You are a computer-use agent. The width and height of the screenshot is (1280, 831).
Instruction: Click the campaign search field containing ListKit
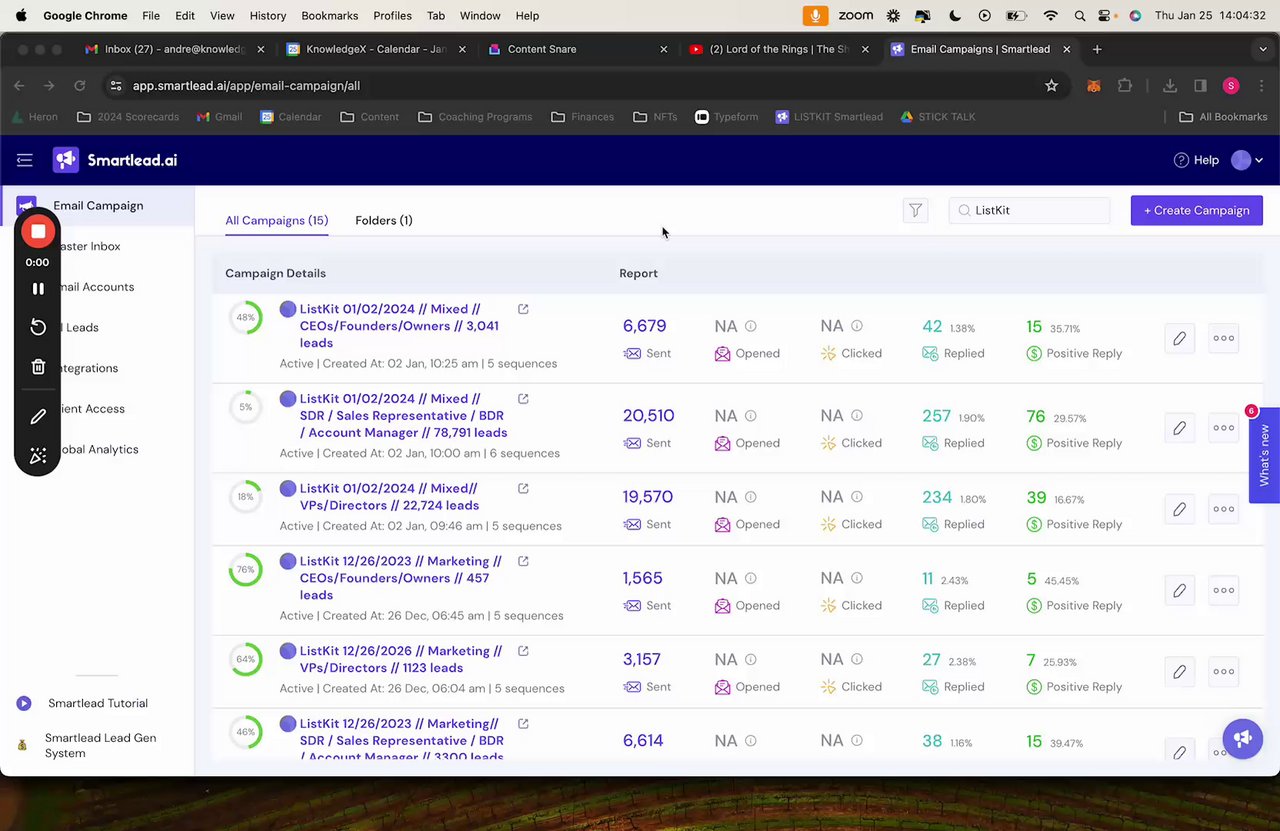click(x=1030, y=210)
